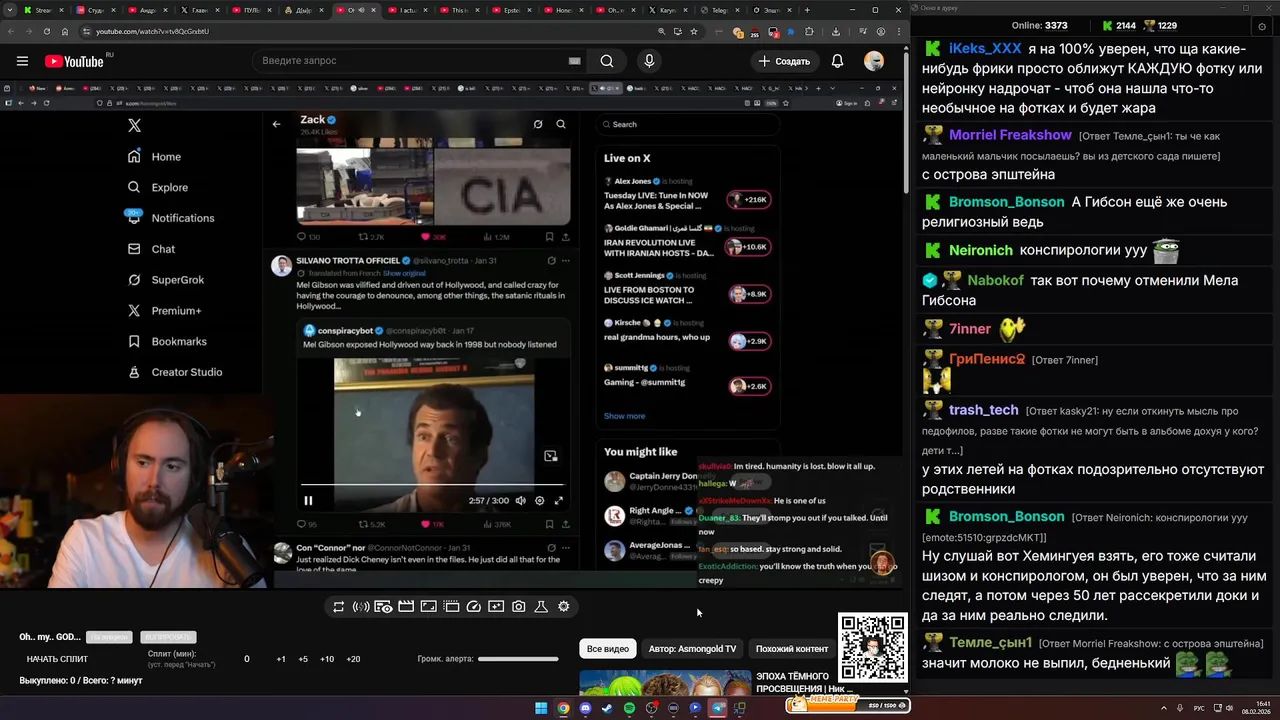Click the browser home icon
The width and height of the screenshot is (1280, 720).
point(65,32)
